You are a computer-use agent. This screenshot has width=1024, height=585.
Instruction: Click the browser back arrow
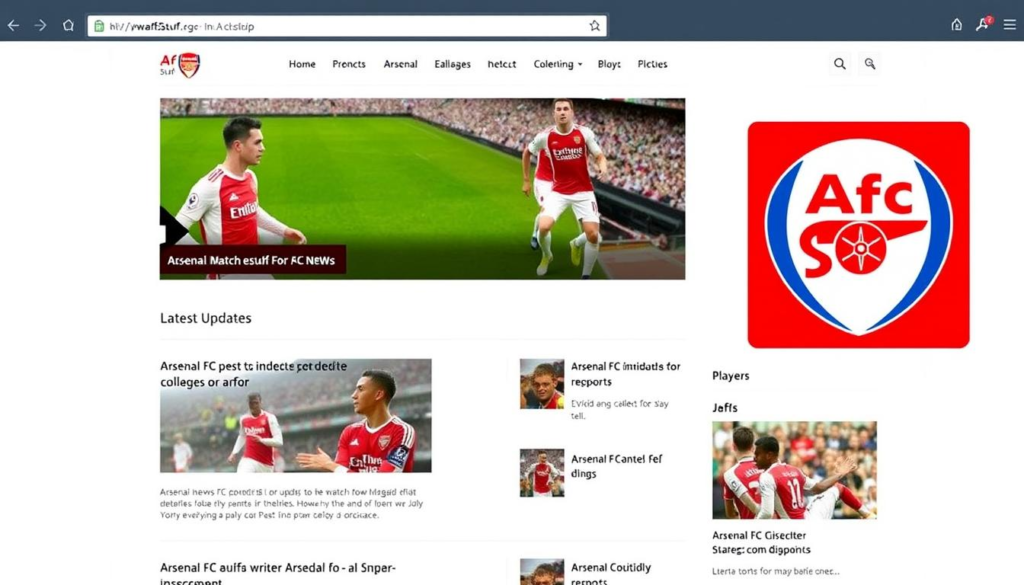click(x=13, y=26)
